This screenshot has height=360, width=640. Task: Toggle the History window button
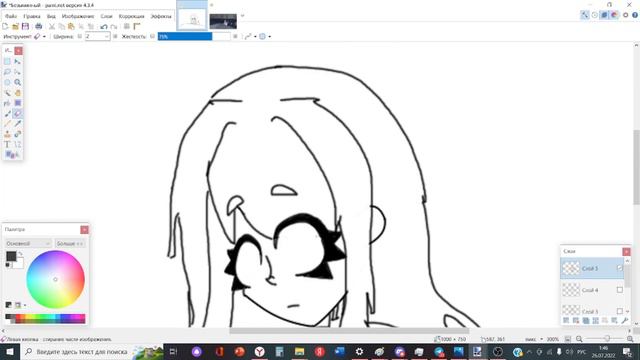tap(595, 15)
